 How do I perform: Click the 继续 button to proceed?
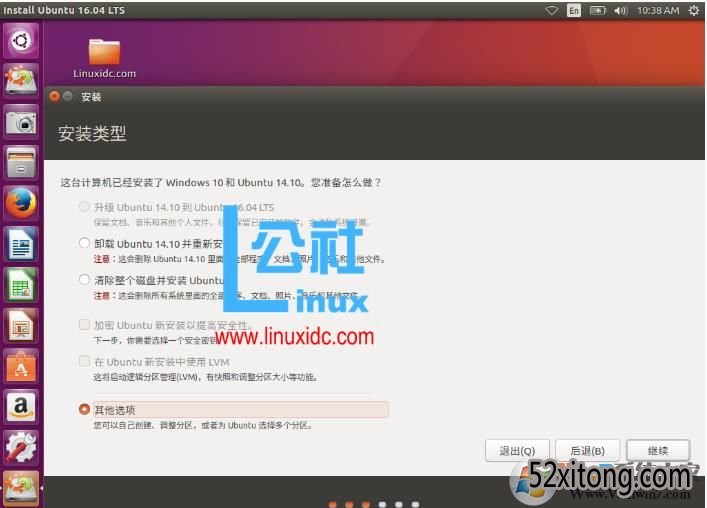658,450
